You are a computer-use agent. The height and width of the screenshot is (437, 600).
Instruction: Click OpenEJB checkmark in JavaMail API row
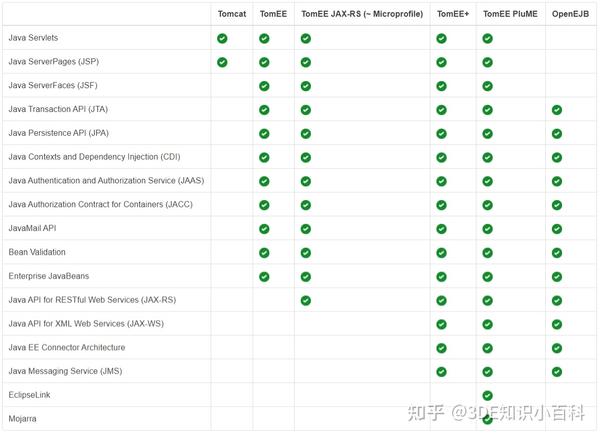coord(557,229)
